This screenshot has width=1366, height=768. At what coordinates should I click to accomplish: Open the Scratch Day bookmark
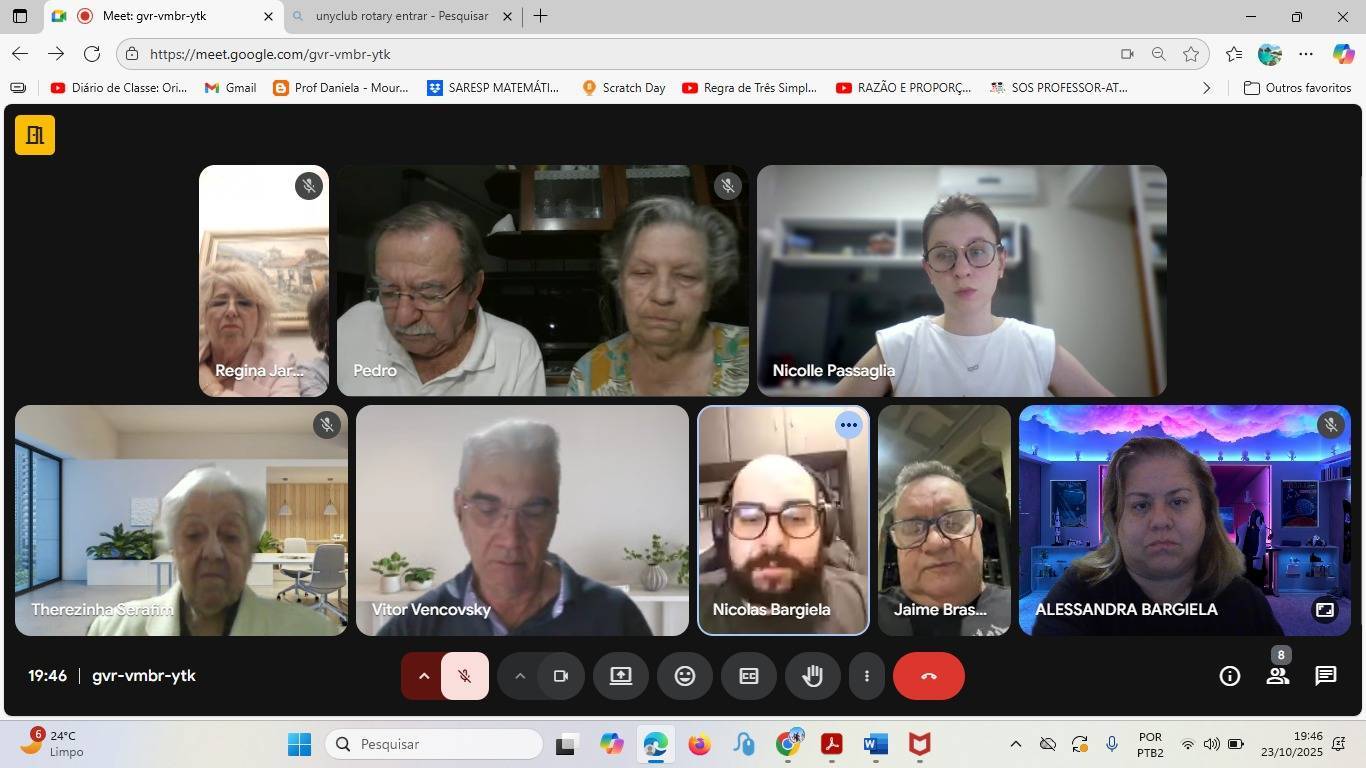623,88
